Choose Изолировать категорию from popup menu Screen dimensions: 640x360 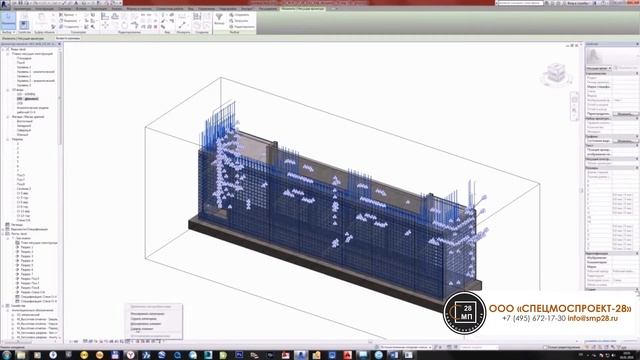(147, 314)
